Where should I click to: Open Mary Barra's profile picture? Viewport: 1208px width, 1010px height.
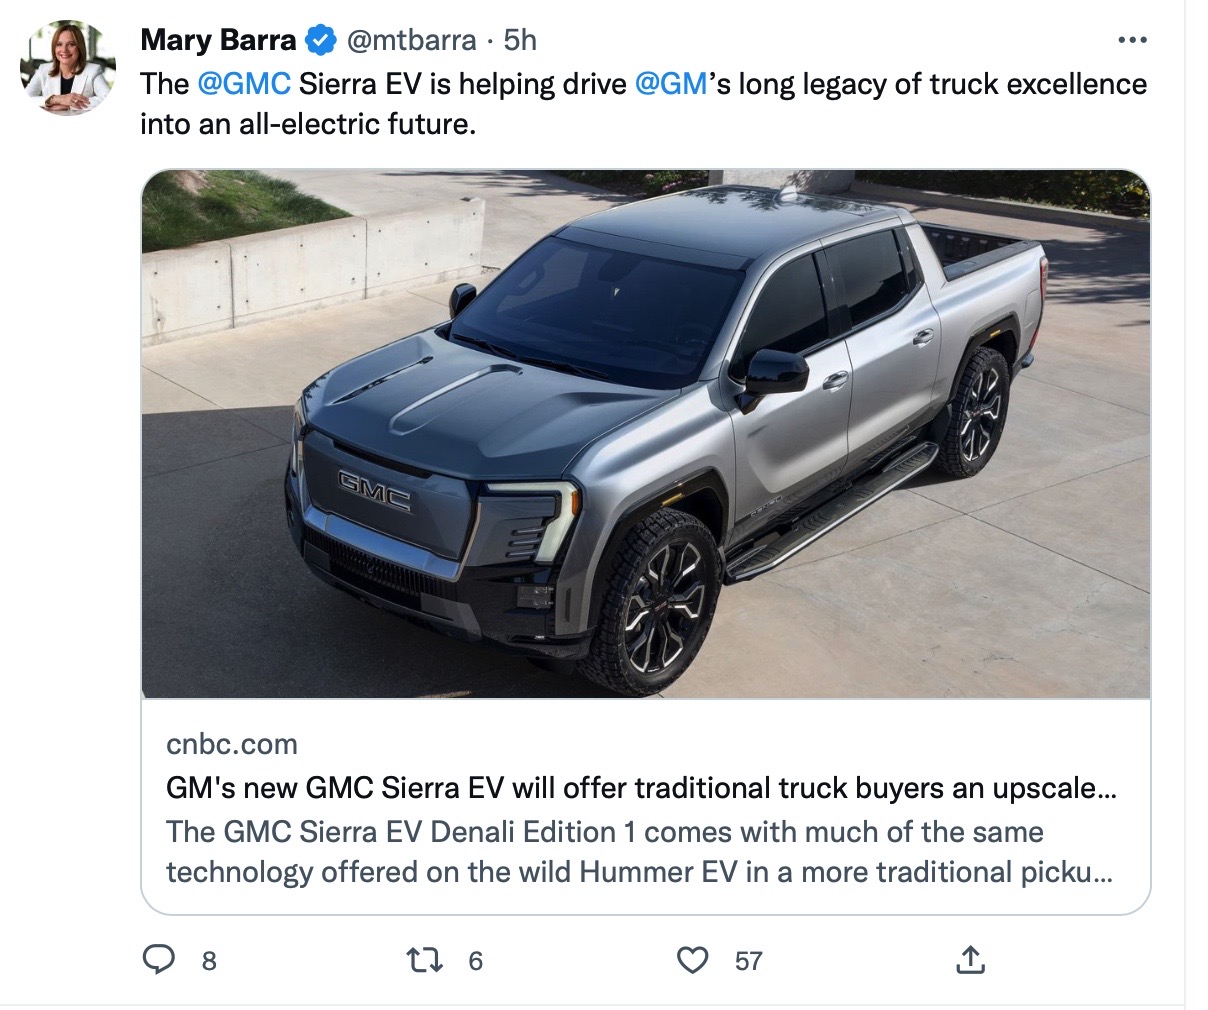(68, 67)
